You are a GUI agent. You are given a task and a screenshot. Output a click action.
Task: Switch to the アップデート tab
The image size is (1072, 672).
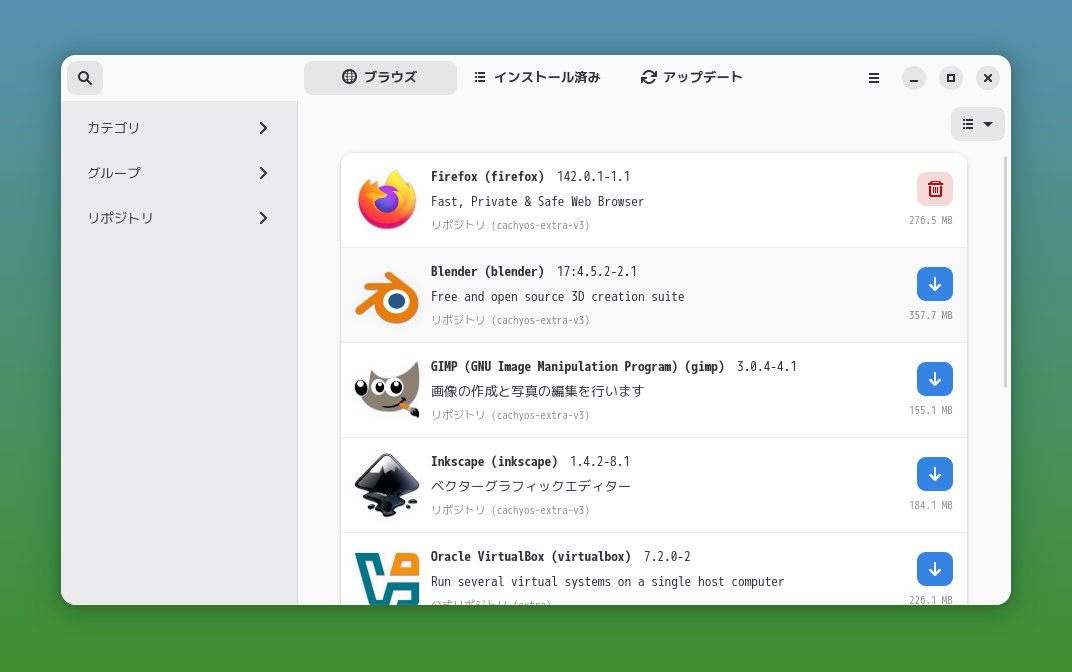pyautogui.click(x=691, y=77)
